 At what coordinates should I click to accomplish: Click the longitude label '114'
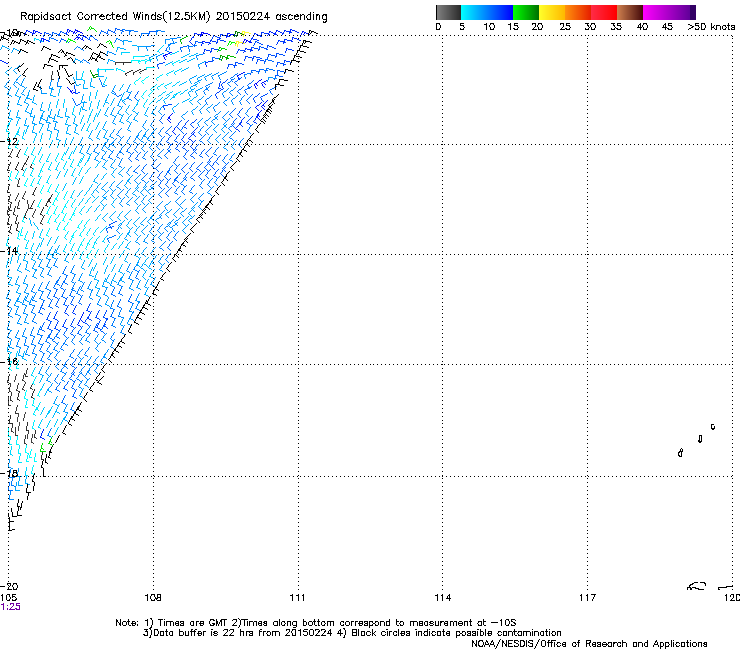click(443, 598)
